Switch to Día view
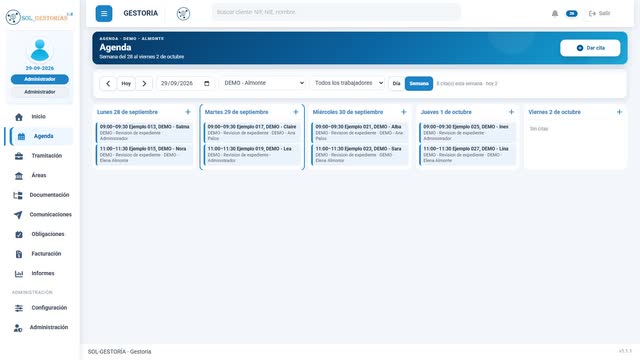 coord(396,84)
